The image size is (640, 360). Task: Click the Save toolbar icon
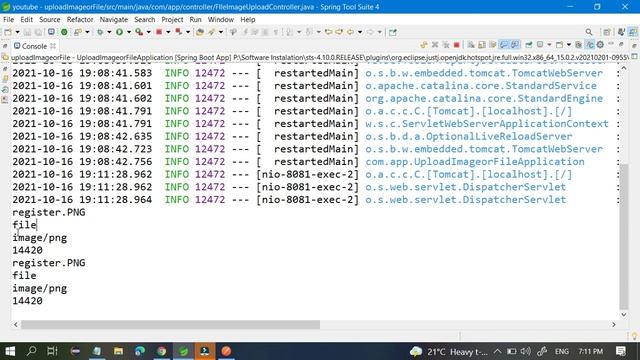click(27, 32)
